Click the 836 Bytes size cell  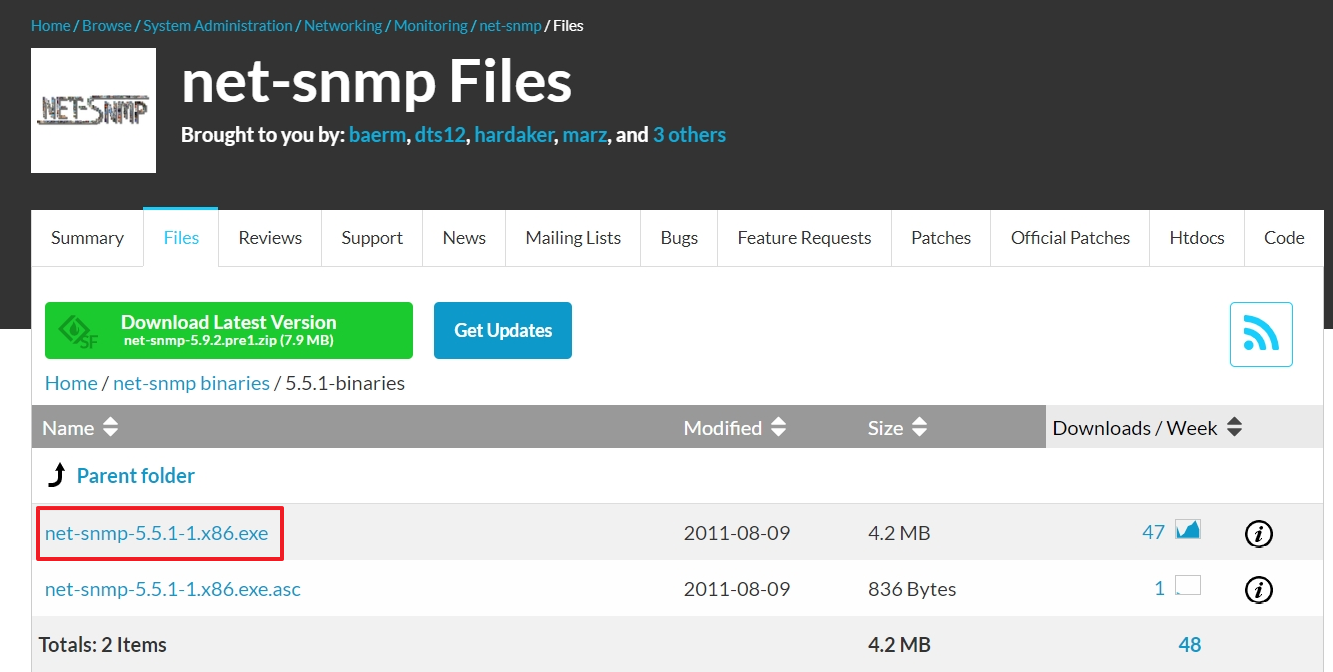coord(912,589)
